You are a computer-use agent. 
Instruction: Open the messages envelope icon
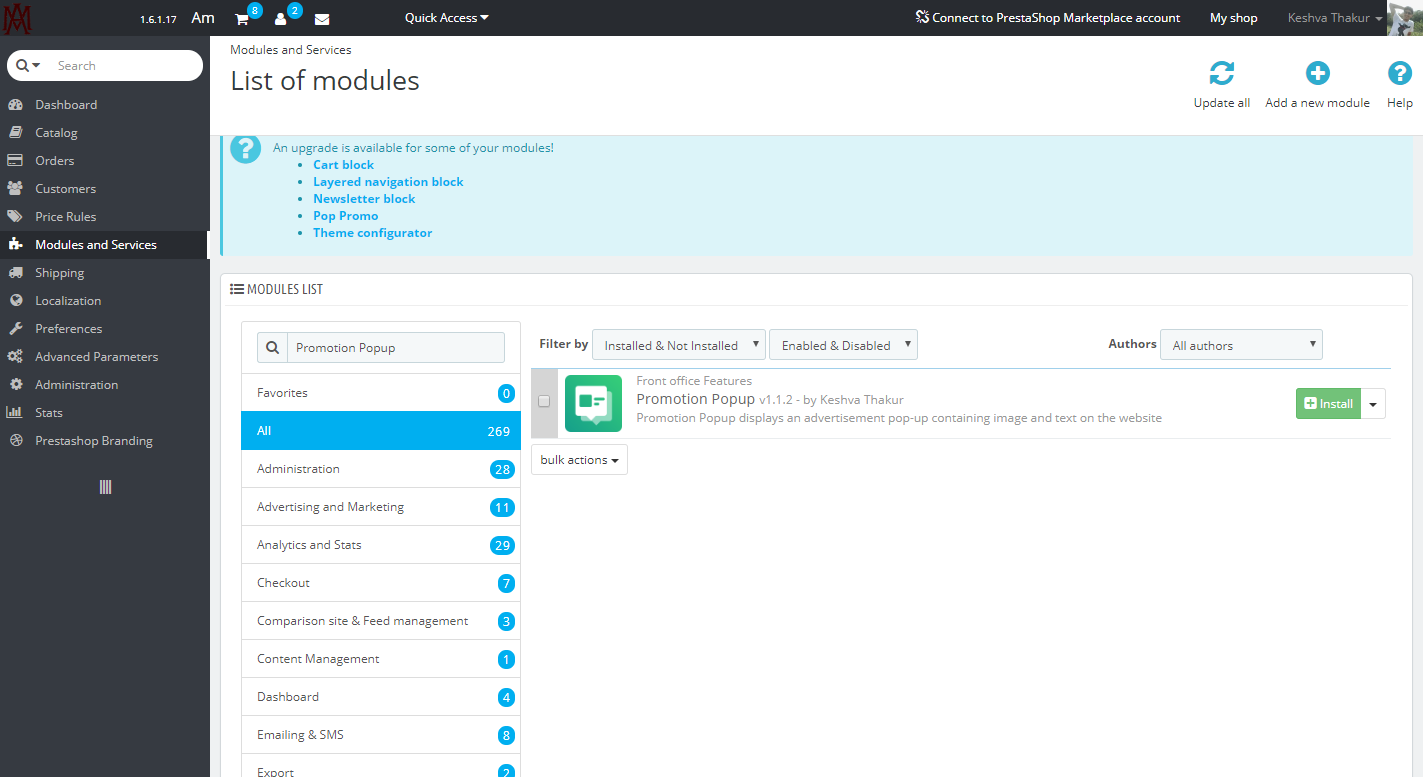click(x=322, y=19)
